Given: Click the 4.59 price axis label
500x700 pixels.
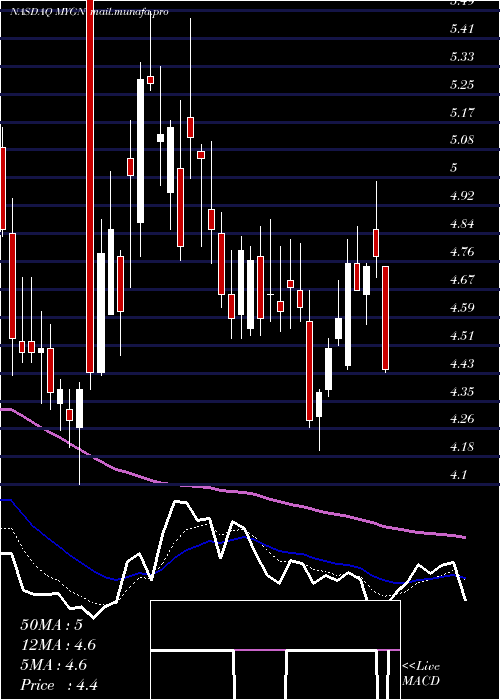Looking at the screenshot, I should 462,308.
